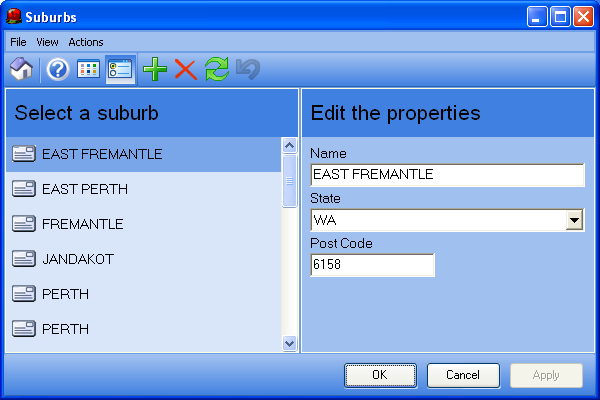Confirm changes with the OK button

click(380, 375)
